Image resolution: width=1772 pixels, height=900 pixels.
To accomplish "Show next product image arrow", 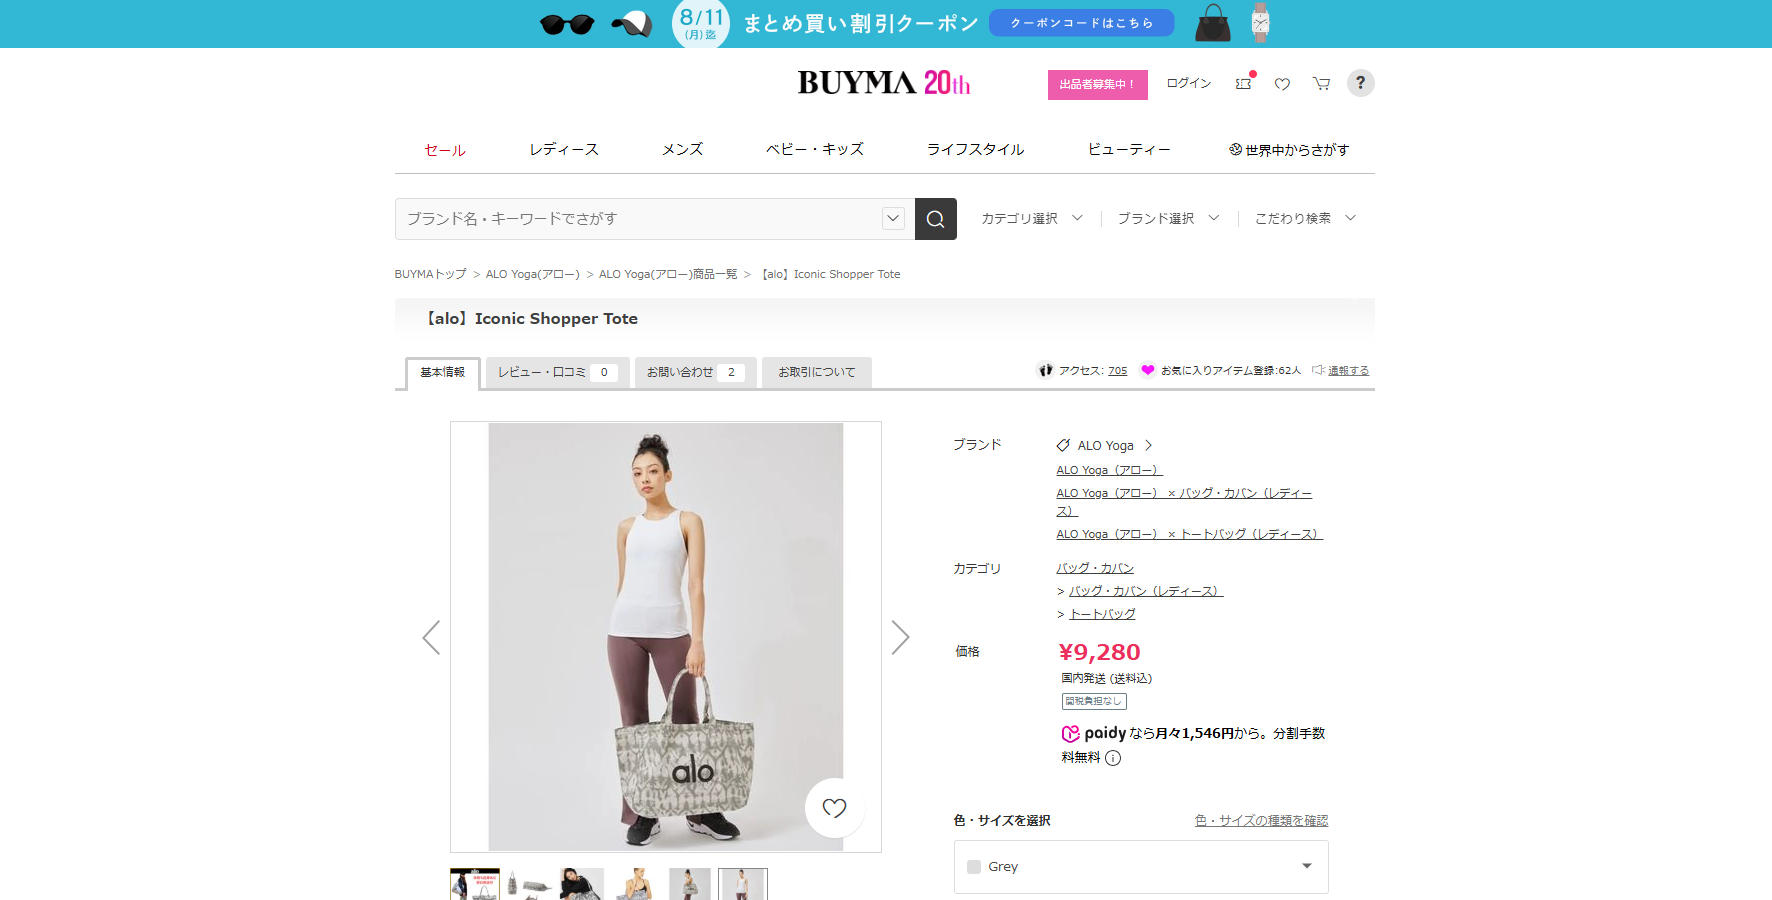I will [x=900, y=637].
